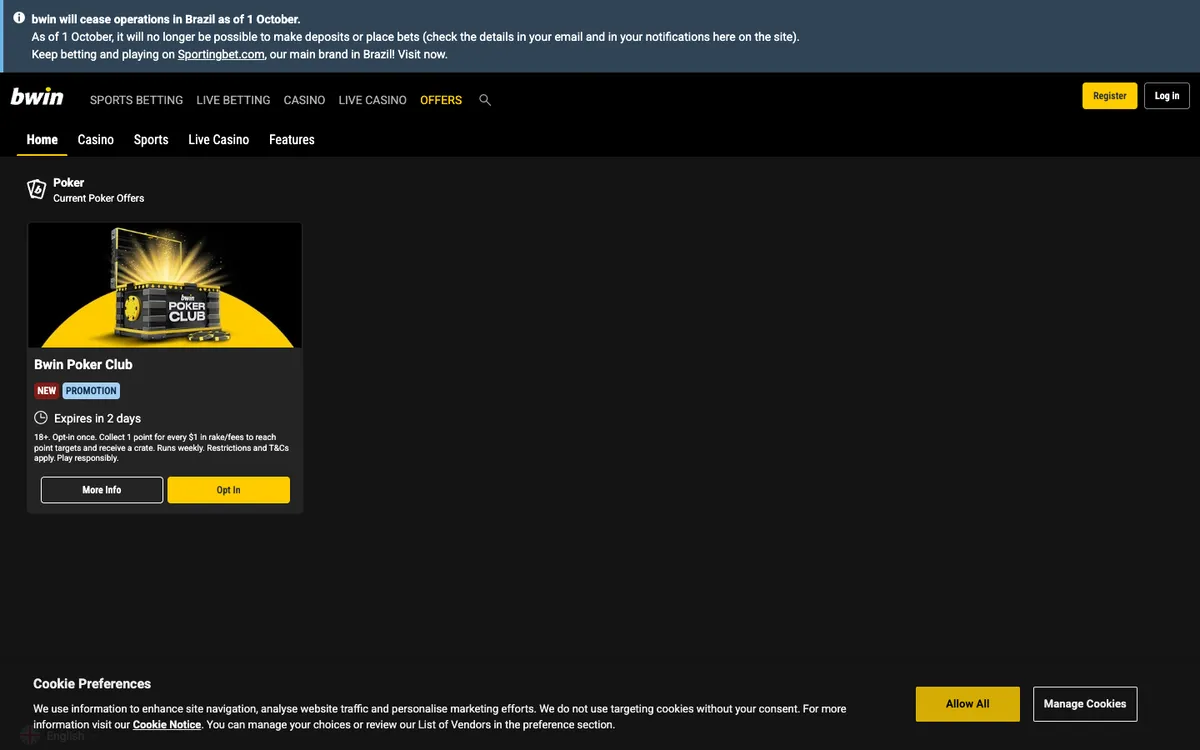1200x750 pixels.
Task: Select the Features tab
Action: 292,140
